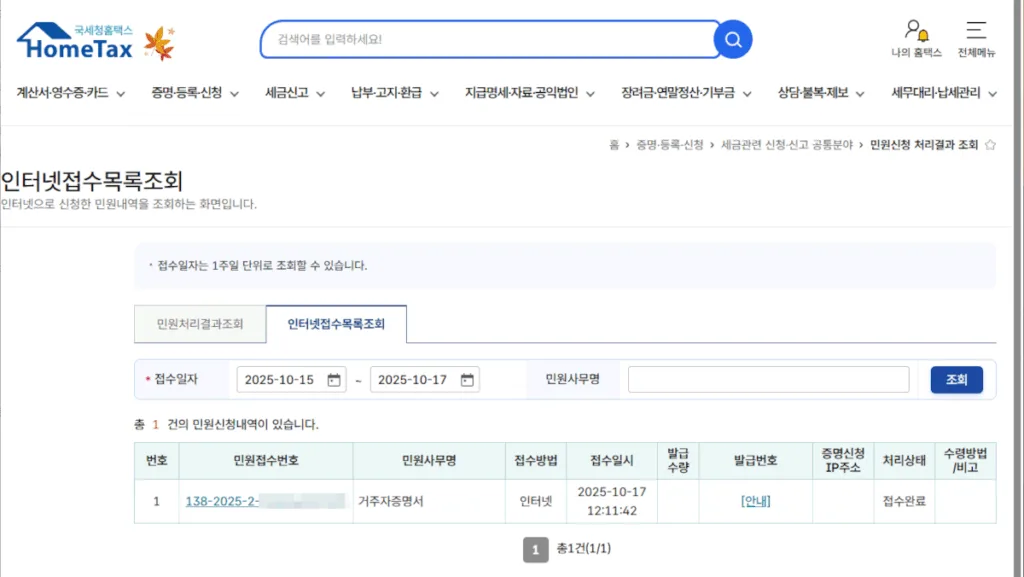Click page 1 pagination button
Image resolution: width=1024 pixels, height=577 pixels.
pyautogui.click(x=536, y=549)
